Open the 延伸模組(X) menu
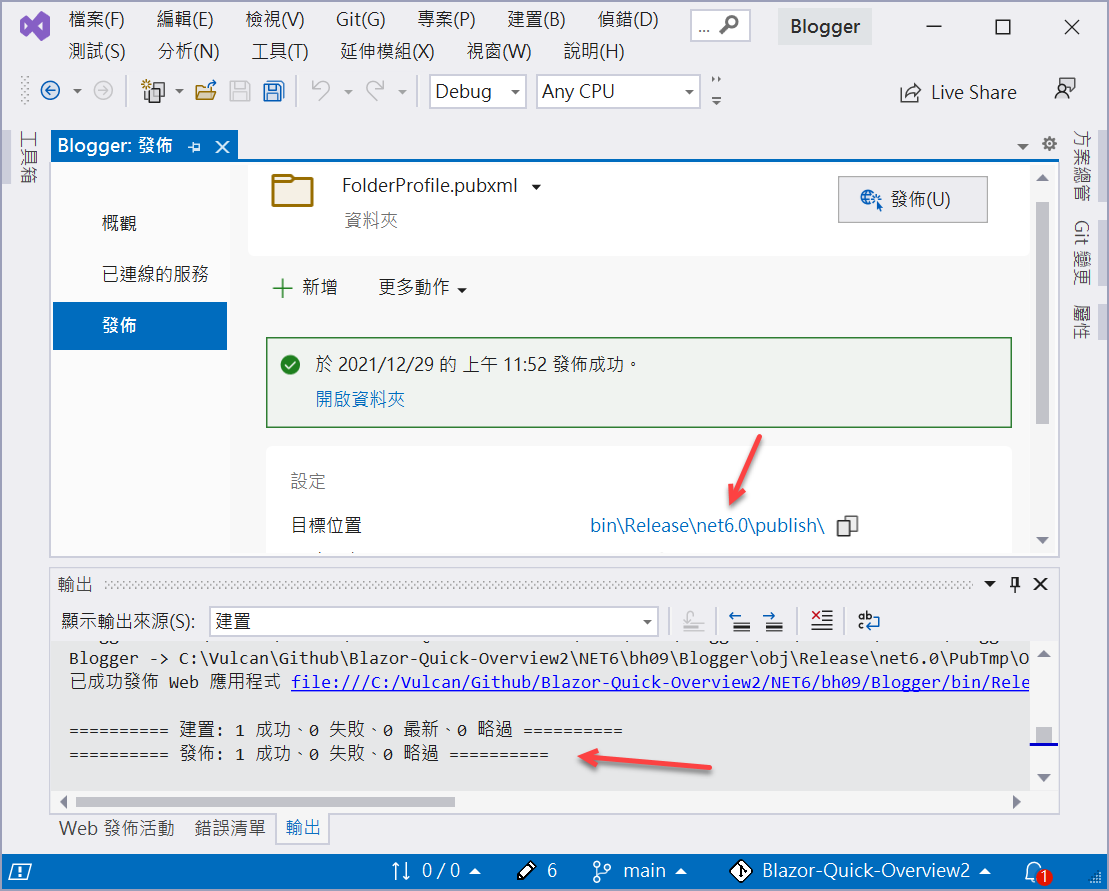 (x=387, y=52)
